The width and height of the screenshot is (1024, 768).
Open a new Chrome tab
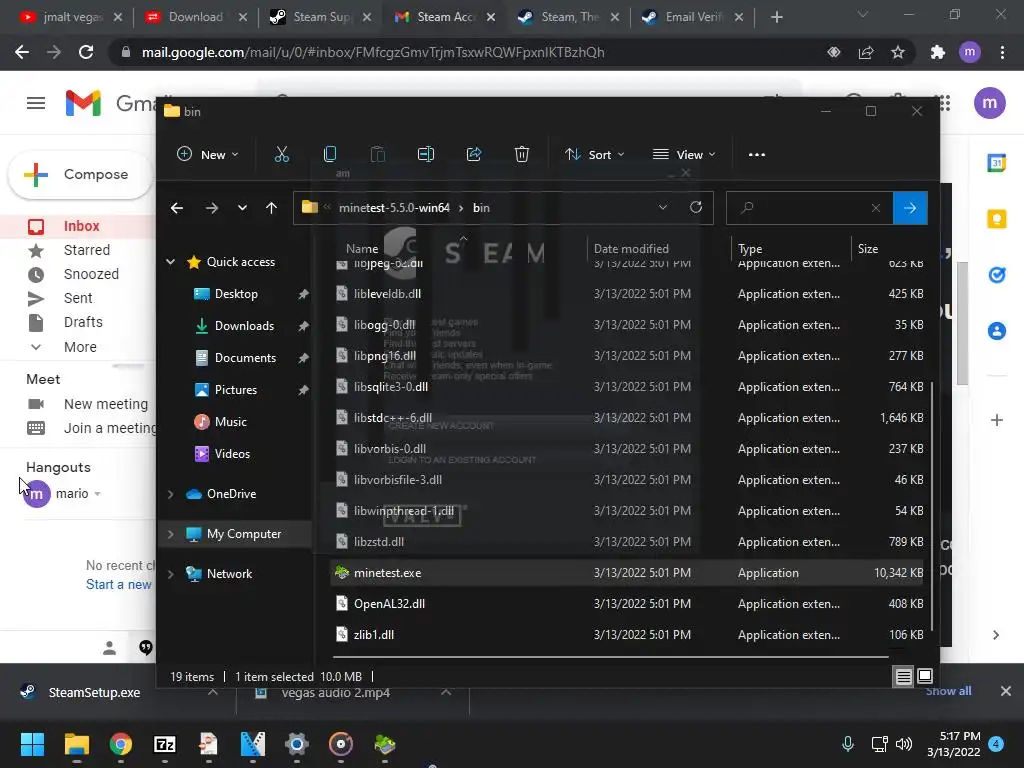(x=776, y=17)
